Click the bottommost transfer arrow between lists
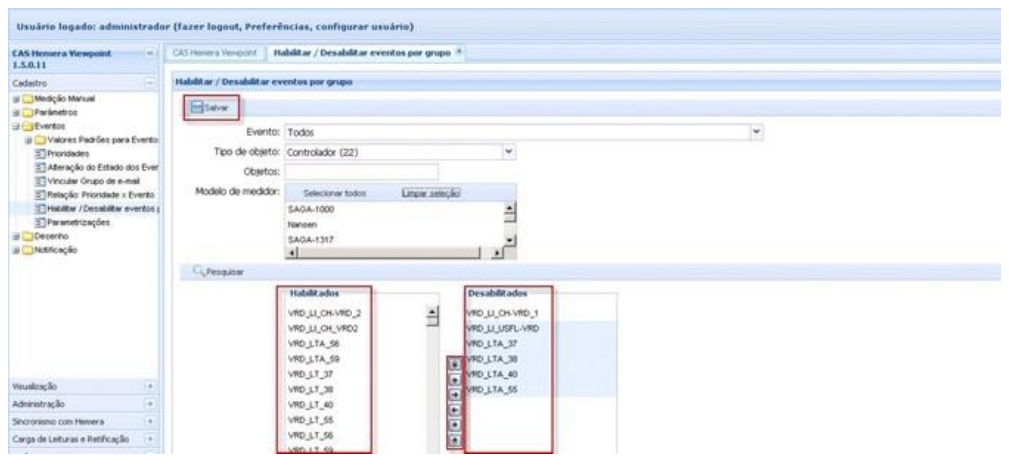 pyautogui.click(x=456, y=437)
